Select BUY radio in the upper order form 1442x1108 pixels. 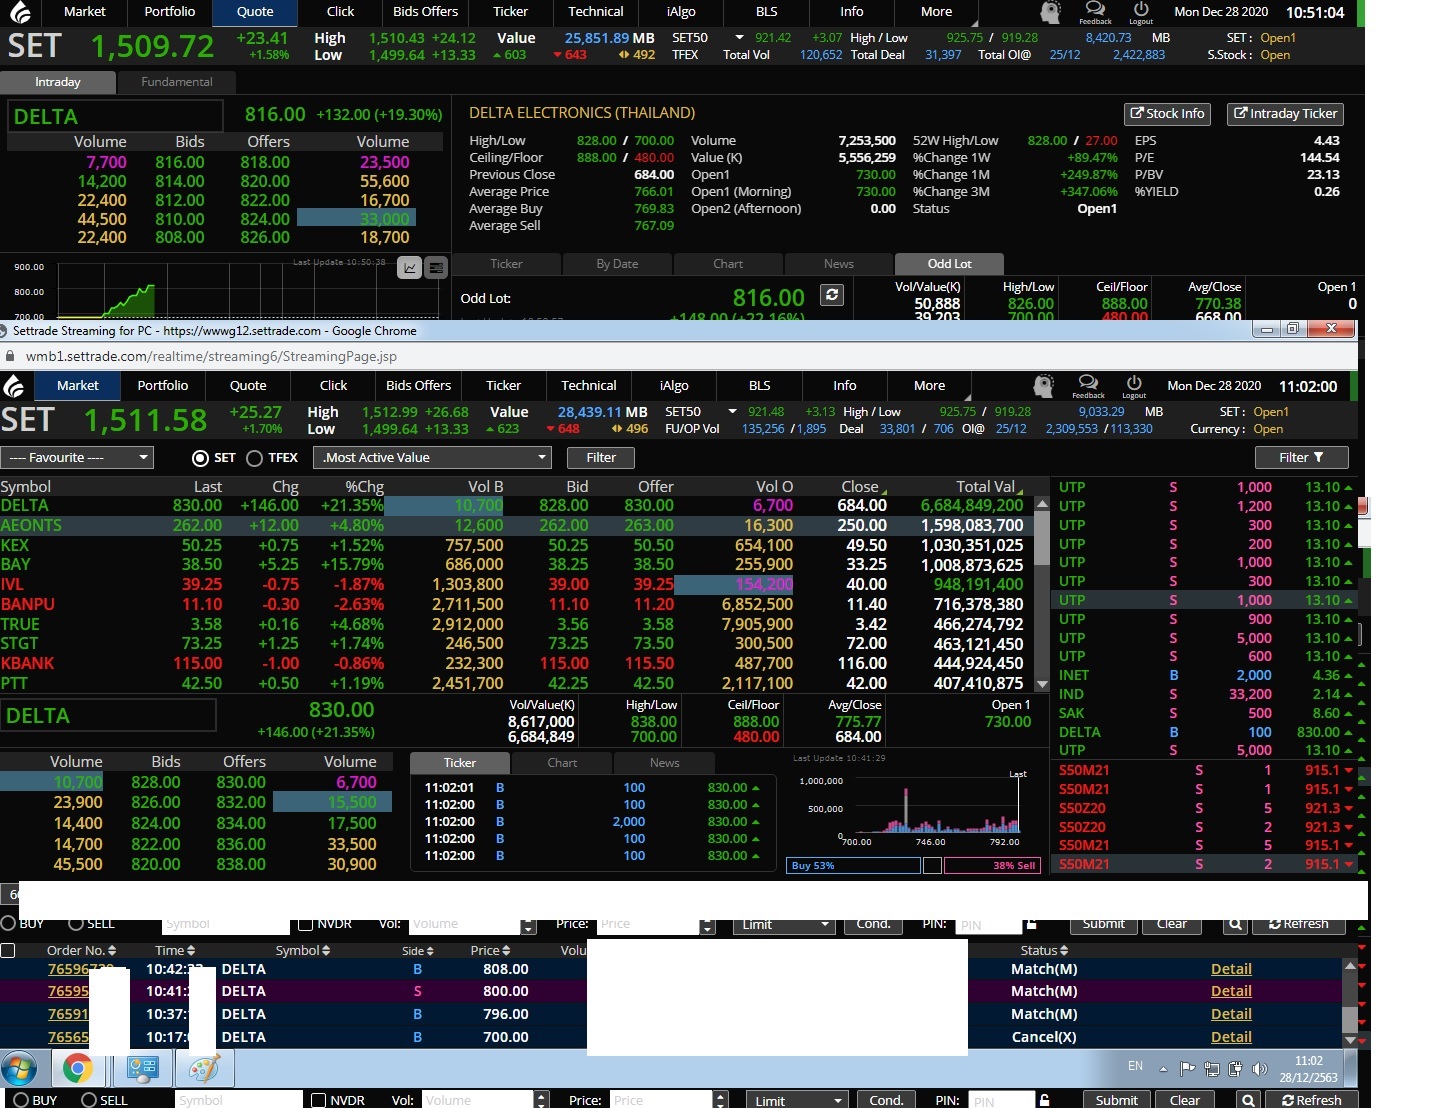(x=8, y=923)
